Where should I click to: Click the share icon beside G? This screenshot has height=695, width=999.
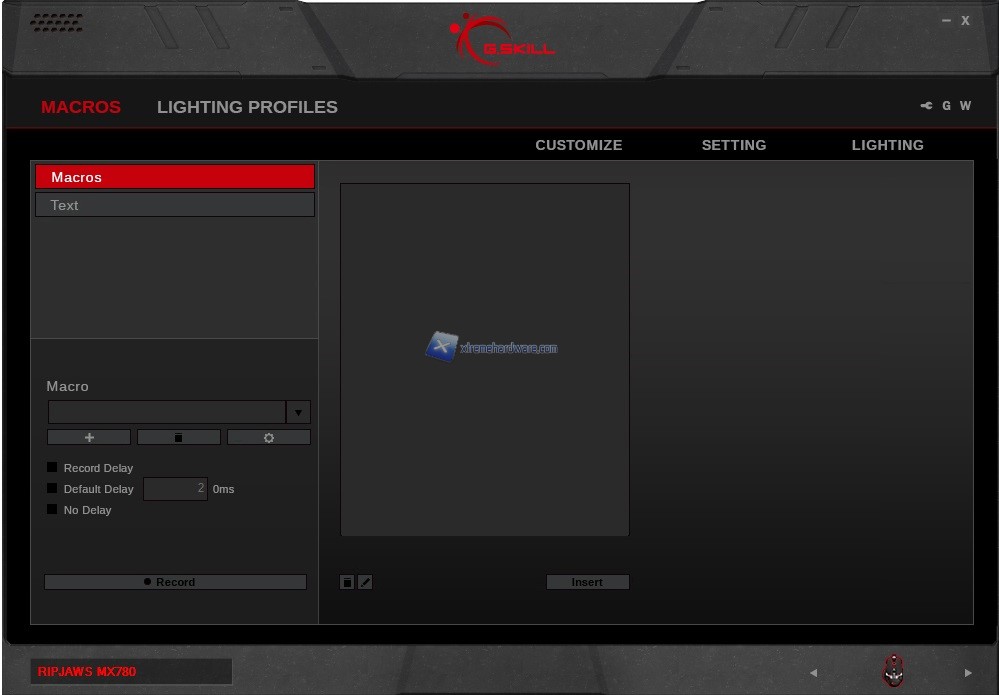coord(926,106)
